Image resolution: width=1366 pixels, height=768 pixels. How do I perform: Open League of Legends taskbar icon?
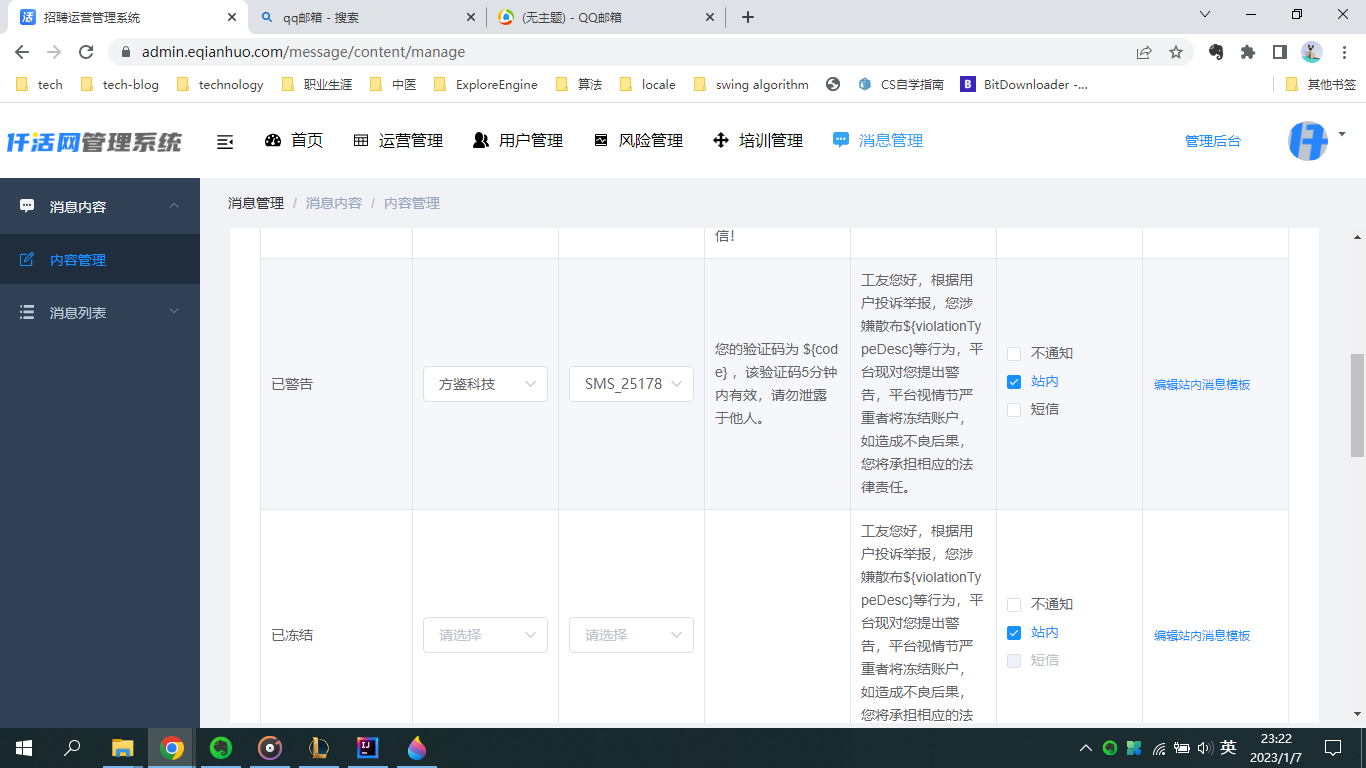click(x=319, y=747)
